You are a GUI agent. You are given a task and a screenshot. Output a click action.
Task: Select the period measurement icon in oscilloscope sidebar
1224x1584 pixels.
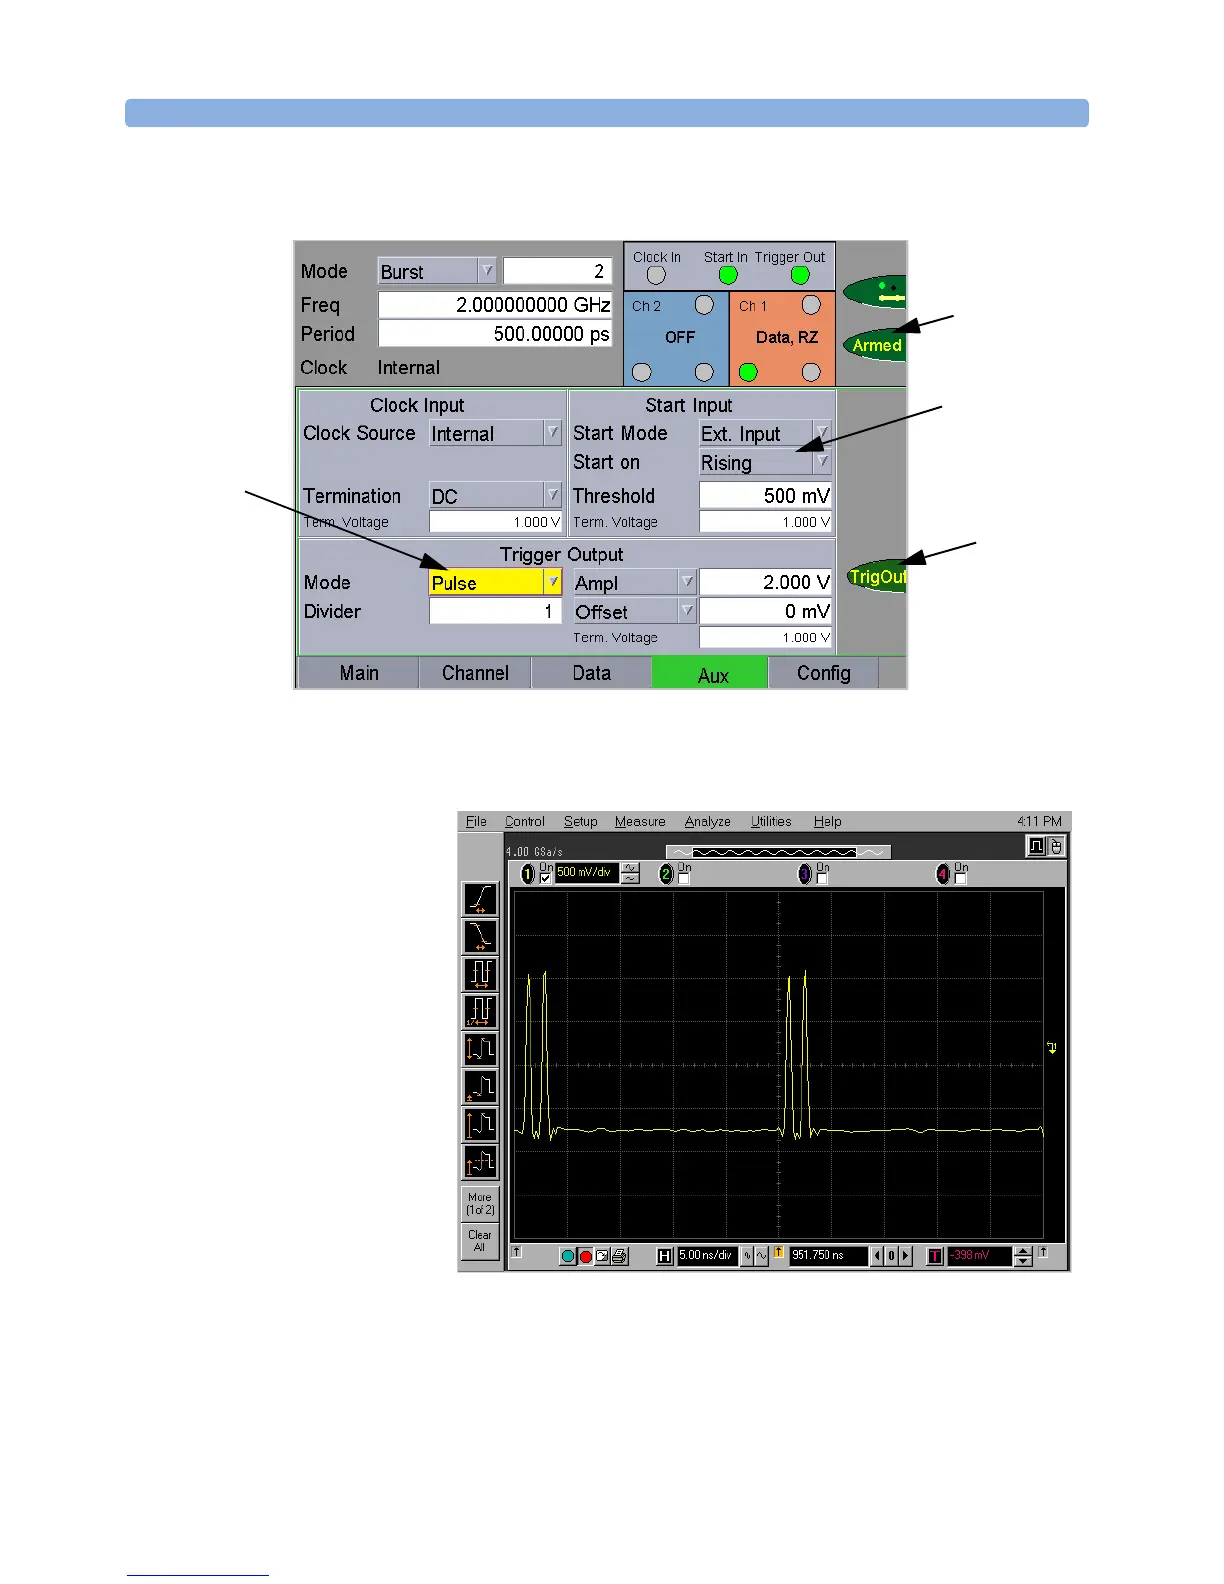click(x=480, y=974)
